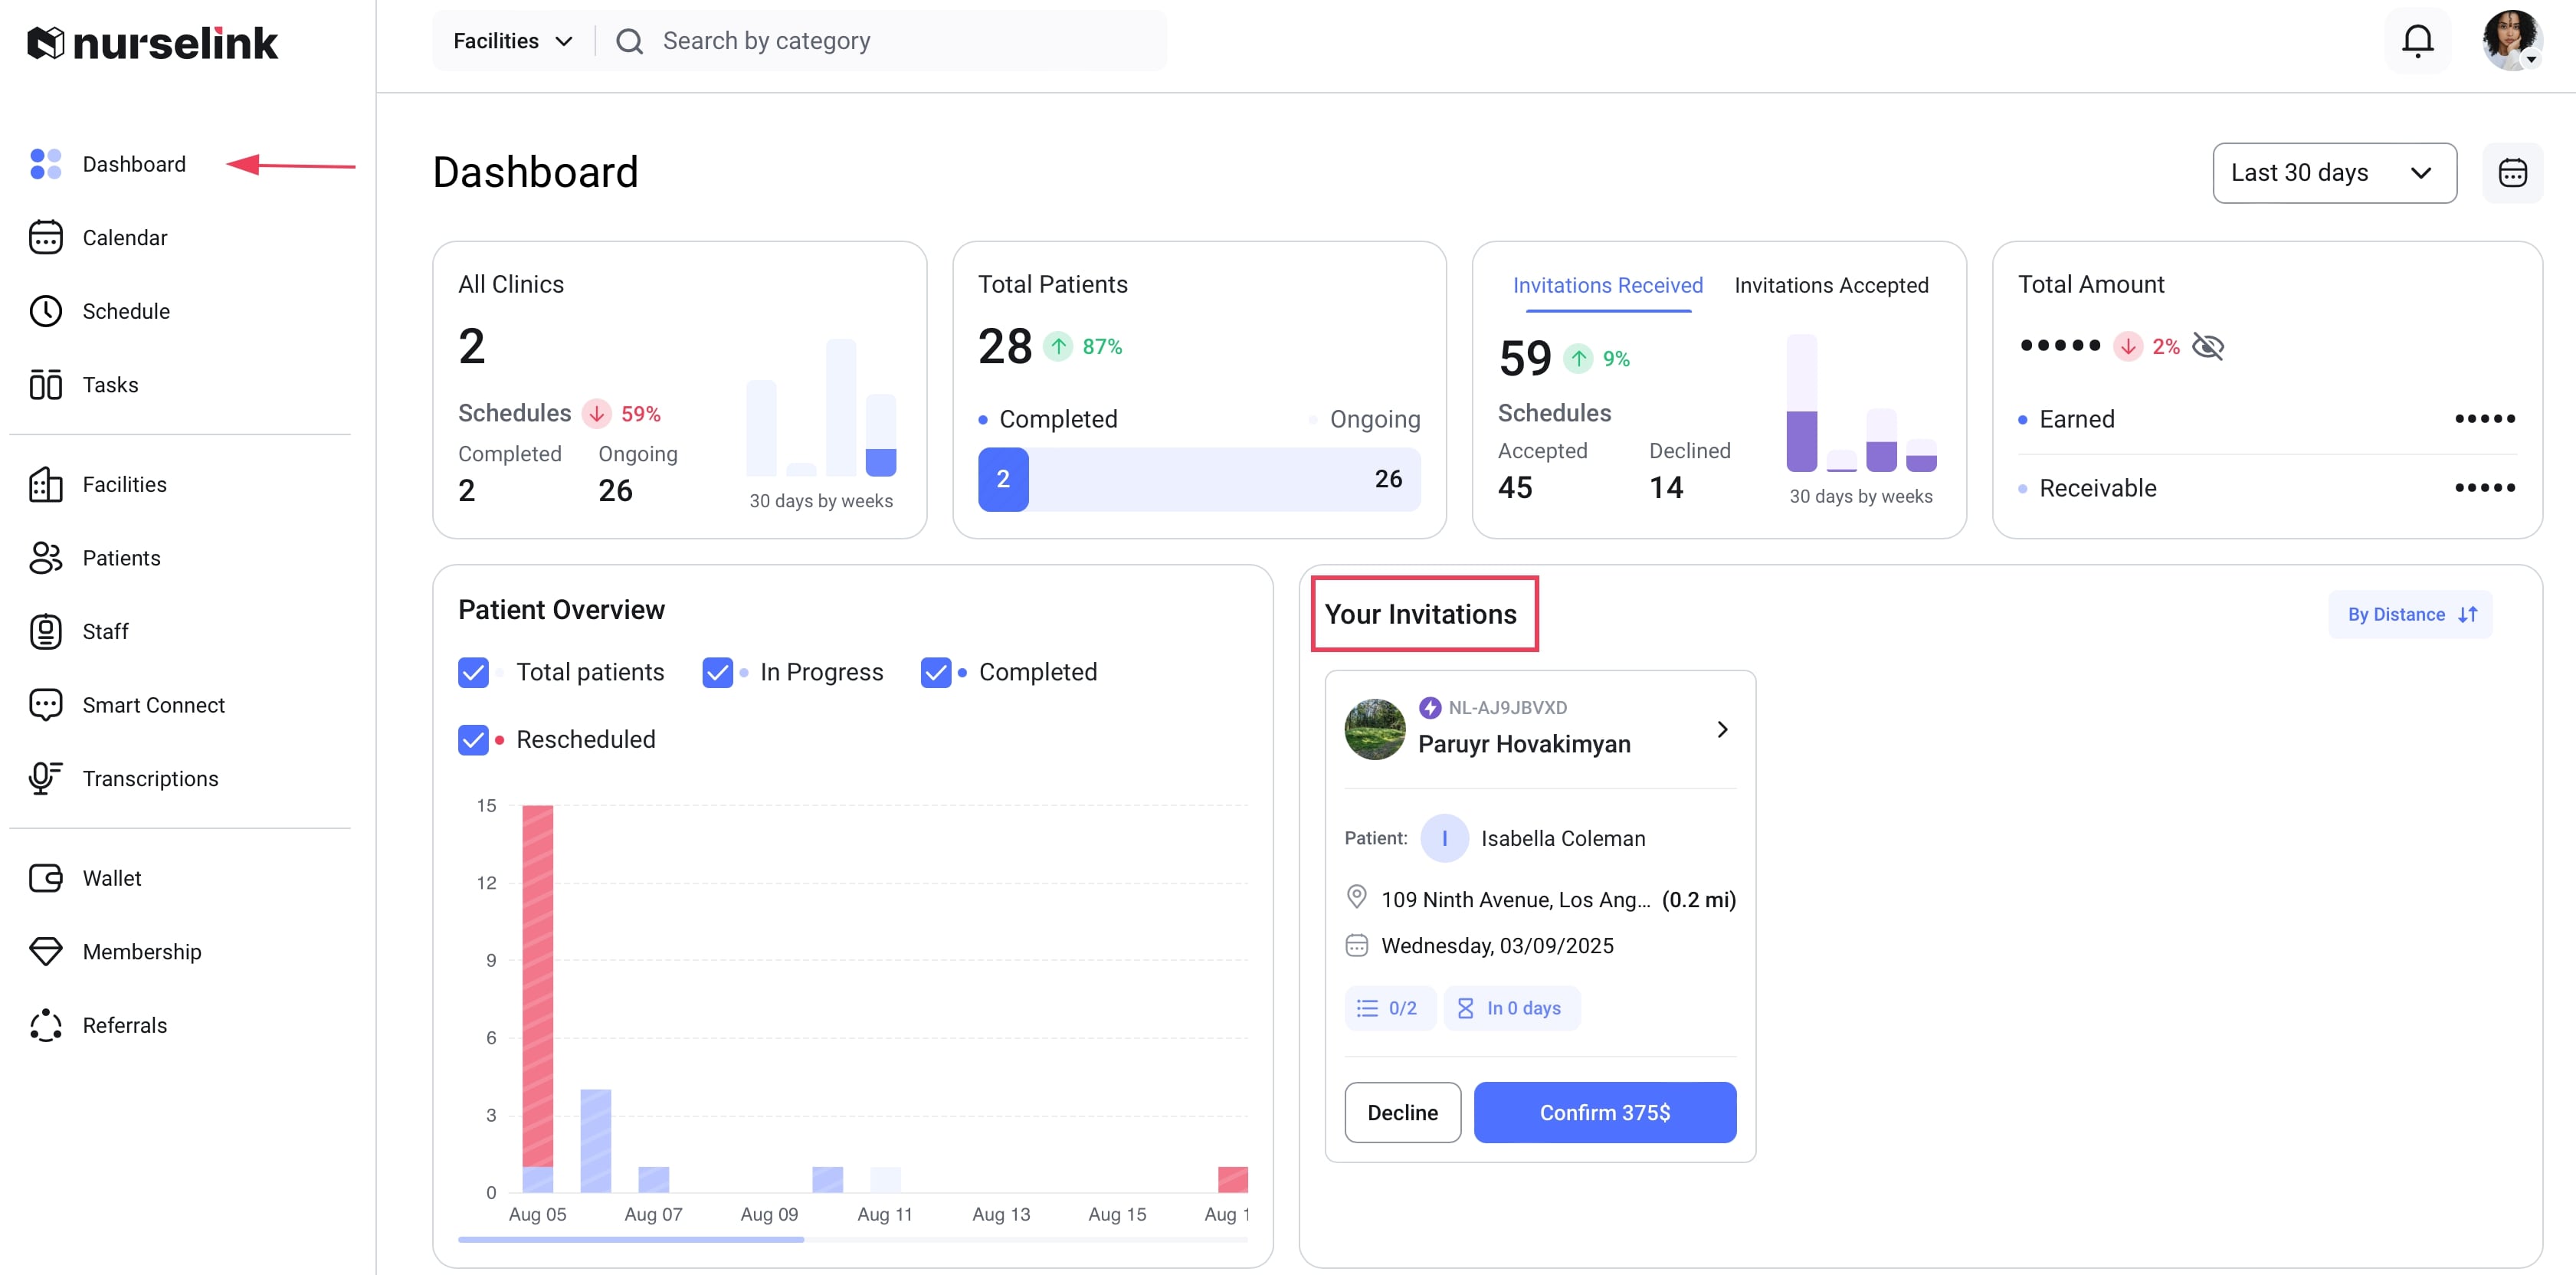Expand the Facilities search category dropdown
Screen dimensions: 2576x1275
click(512, 41)
